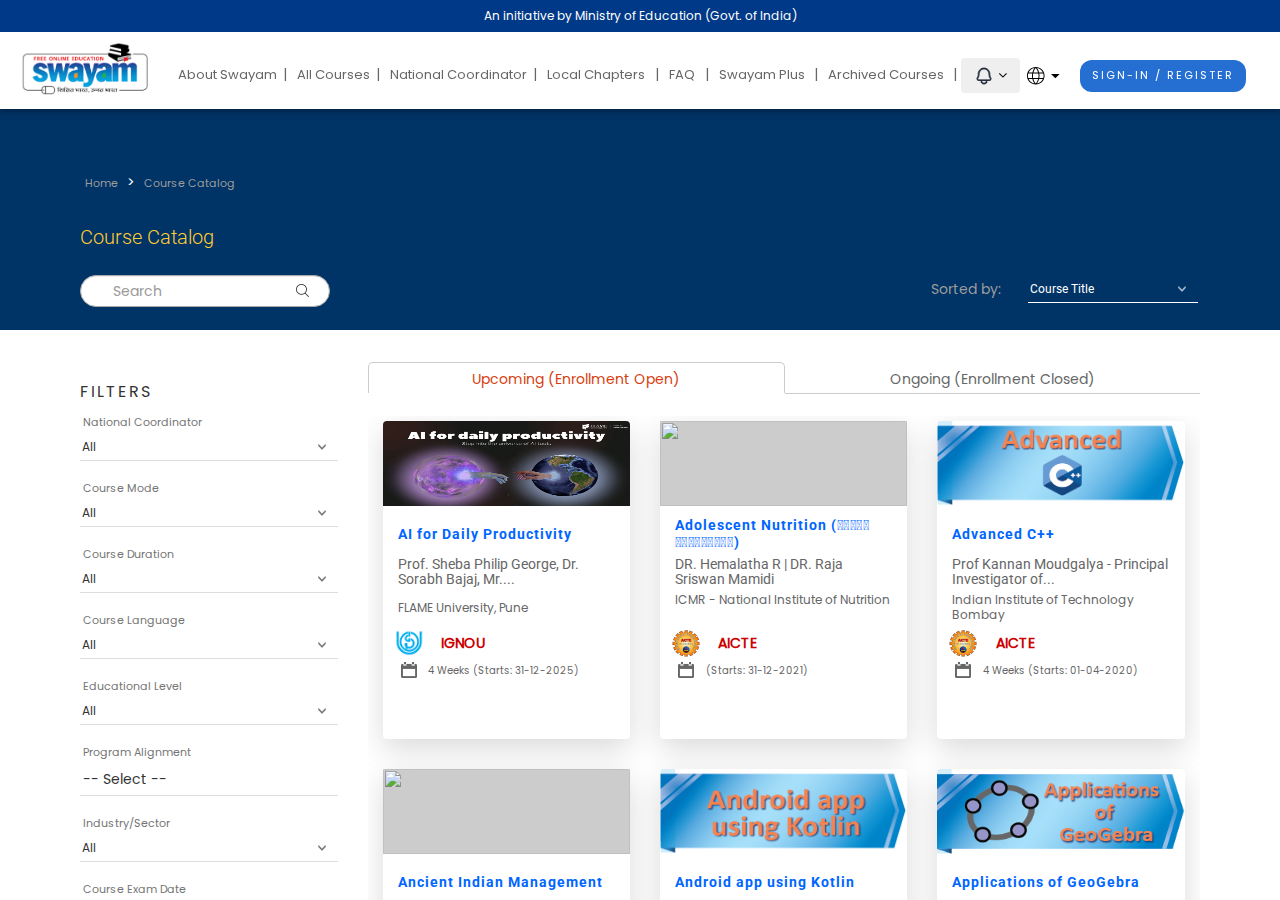Click the calendar icon on the Advanced C++ card
Viewport: 1280px width, 900px height.
coord(963,670)
